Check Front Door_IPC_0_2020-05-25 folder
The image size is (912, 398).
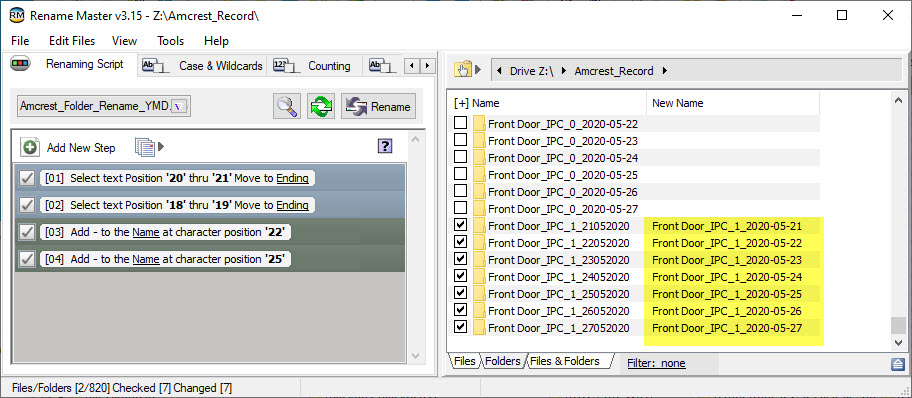point(460,174)
